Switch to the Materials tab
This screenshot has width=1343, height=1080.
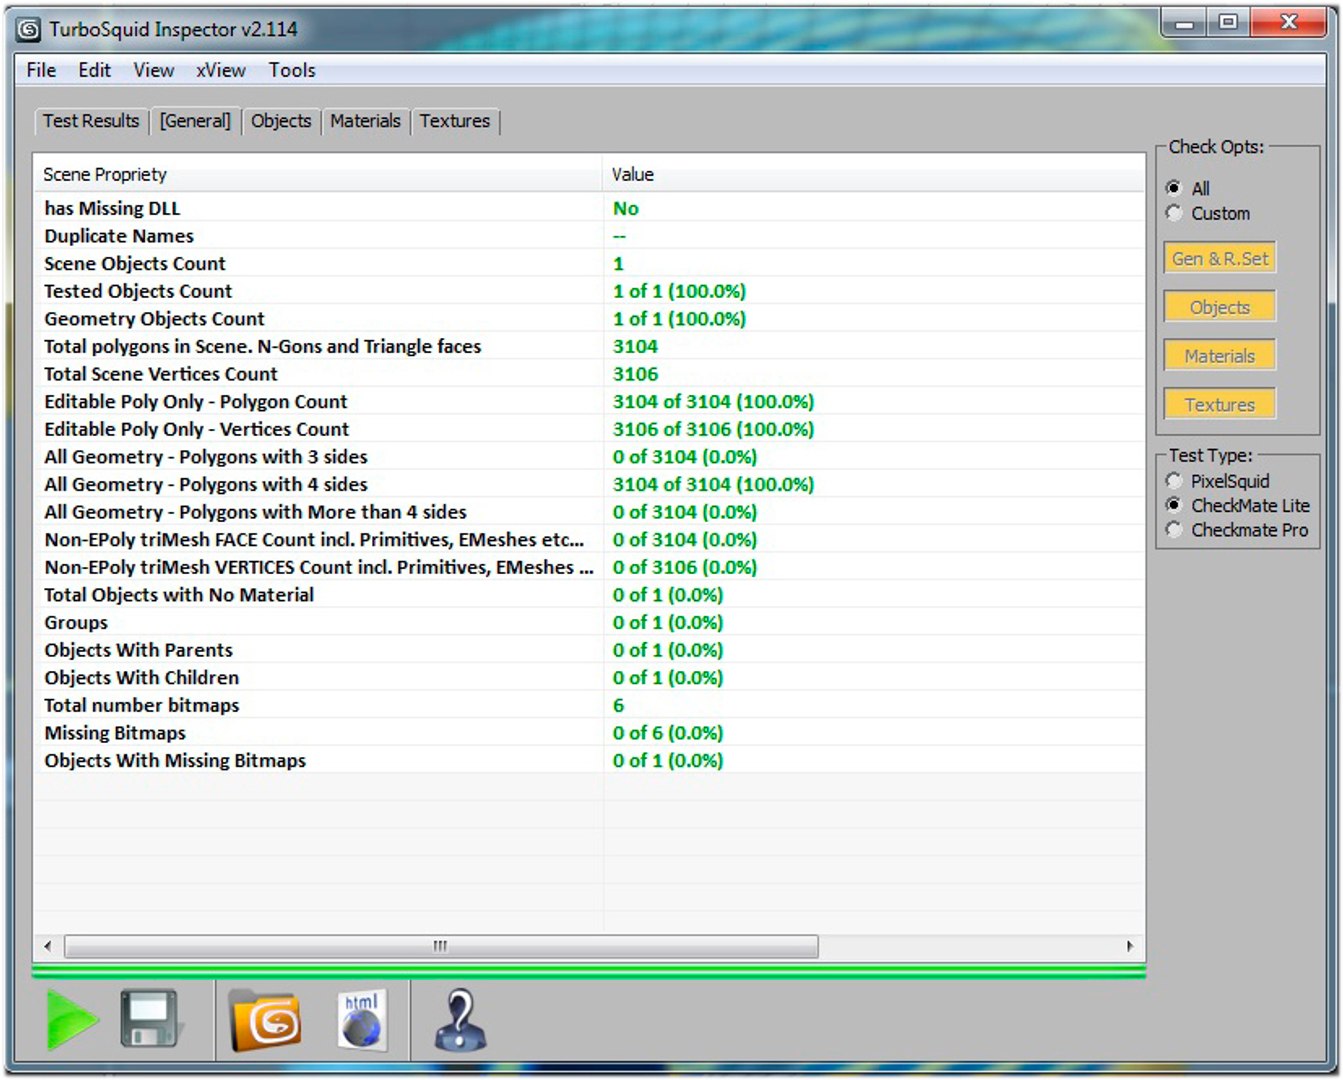click(365, 121)
